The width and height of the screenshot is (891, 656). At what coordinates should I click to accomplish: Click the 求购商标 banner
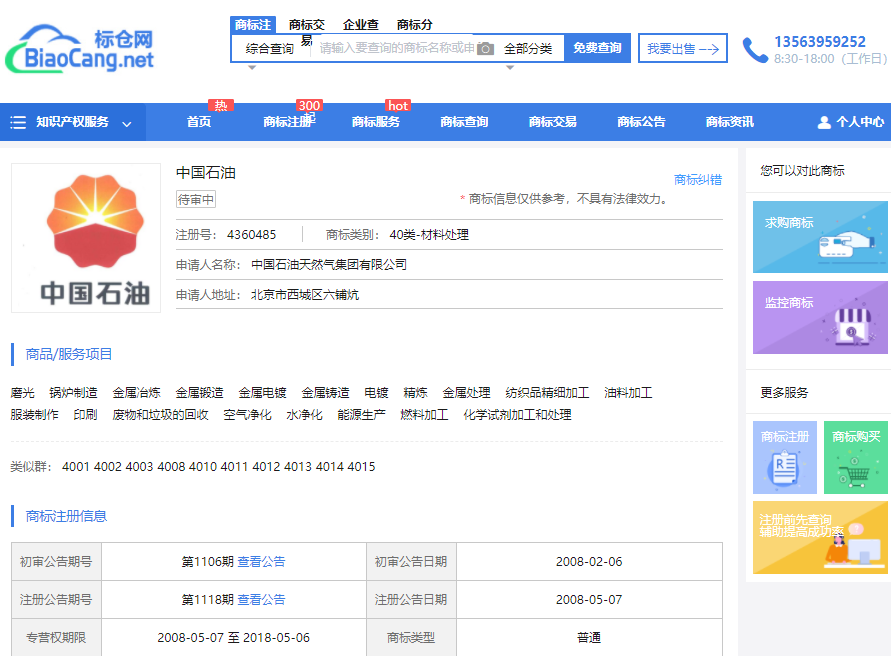[820, 237]
